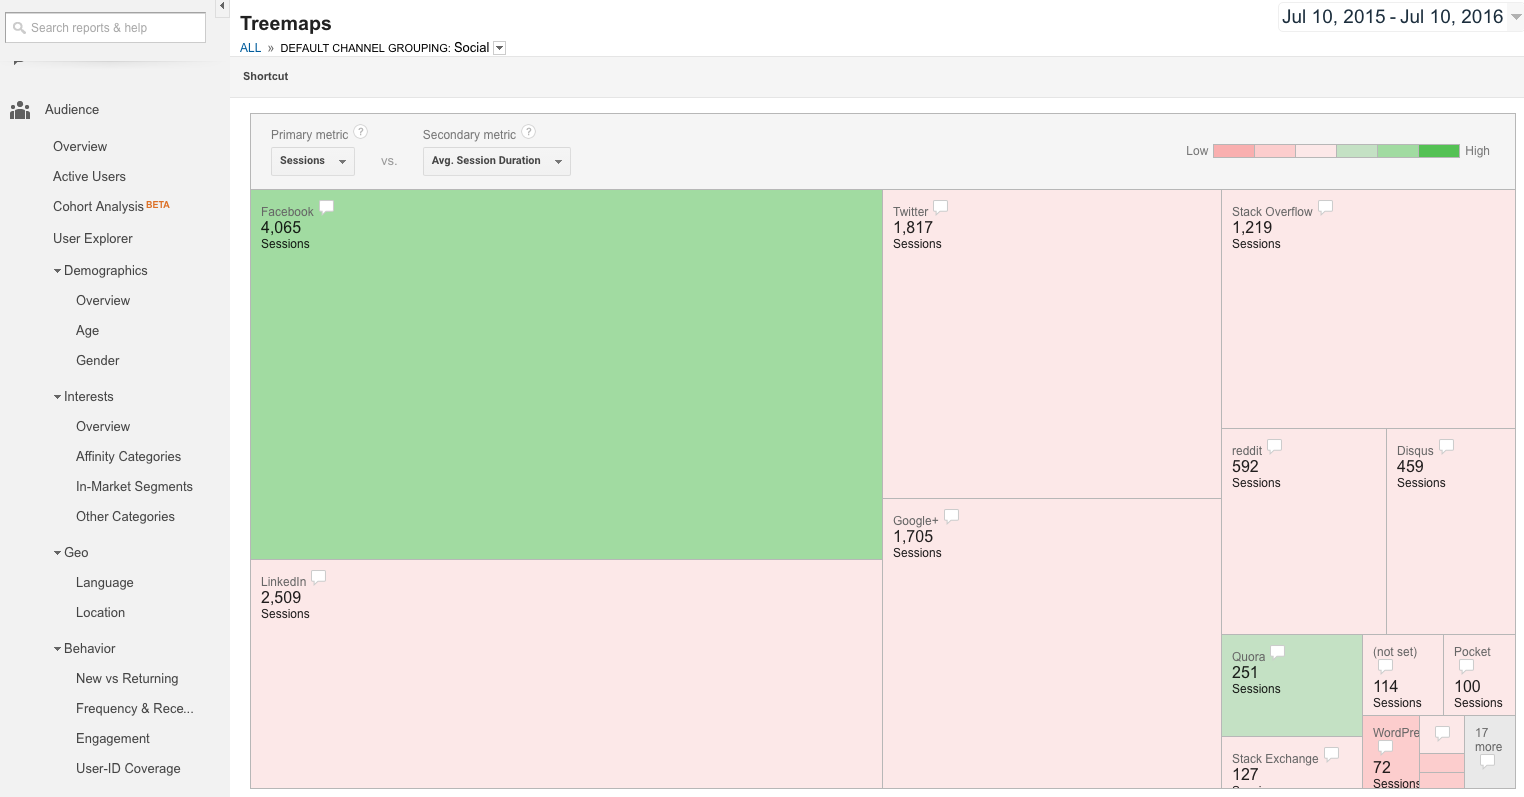1524x797 pixels.
Task: Select Location under the Geo section
Action: pyautogui.click(x=100, y=612)
